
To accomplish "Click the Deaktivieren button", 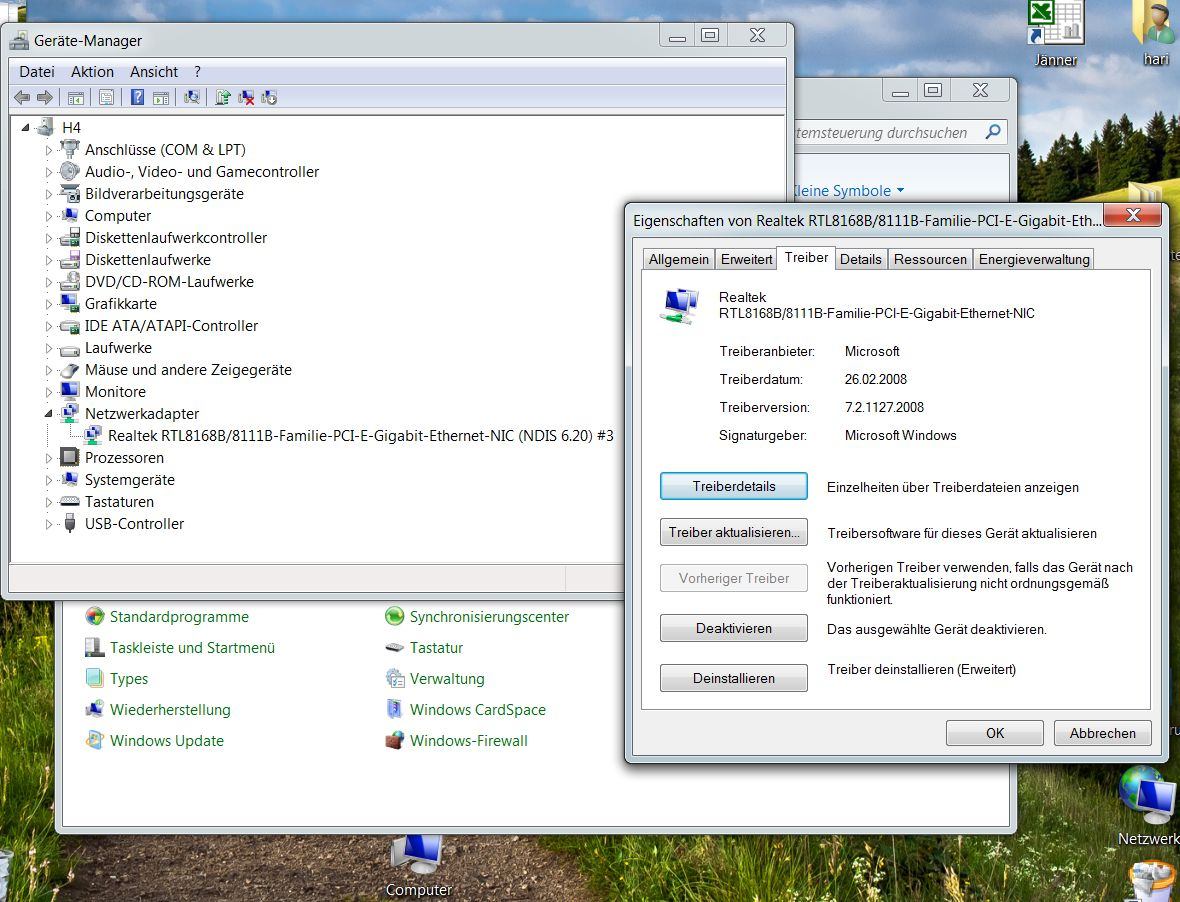I will (734, 628).
